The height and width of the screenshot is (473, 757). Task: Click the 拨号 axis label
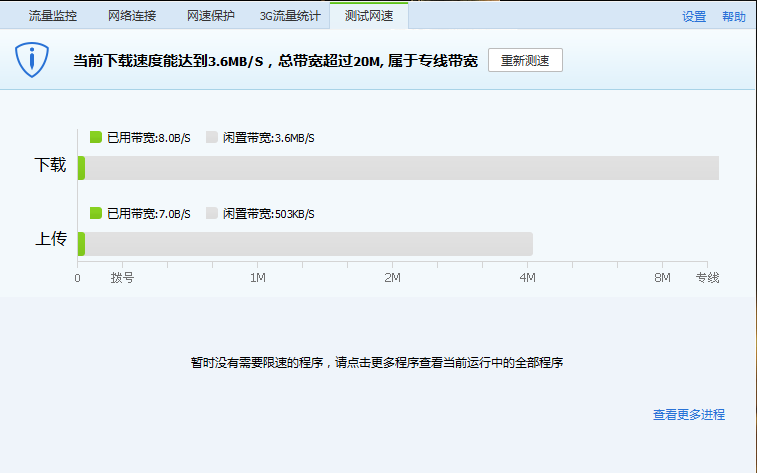pyautogui.click(x=122, y=278)
